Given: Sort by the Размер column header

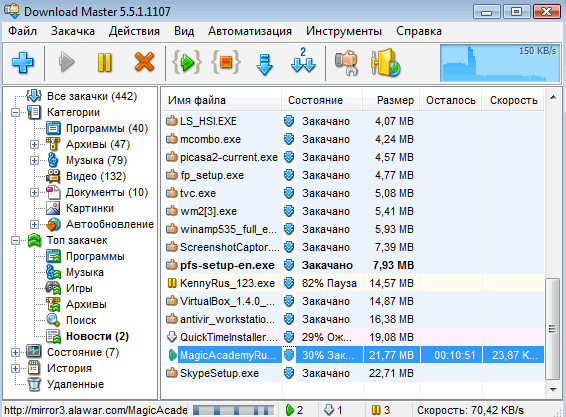Looking at the screenshot, I should [391, 100].
